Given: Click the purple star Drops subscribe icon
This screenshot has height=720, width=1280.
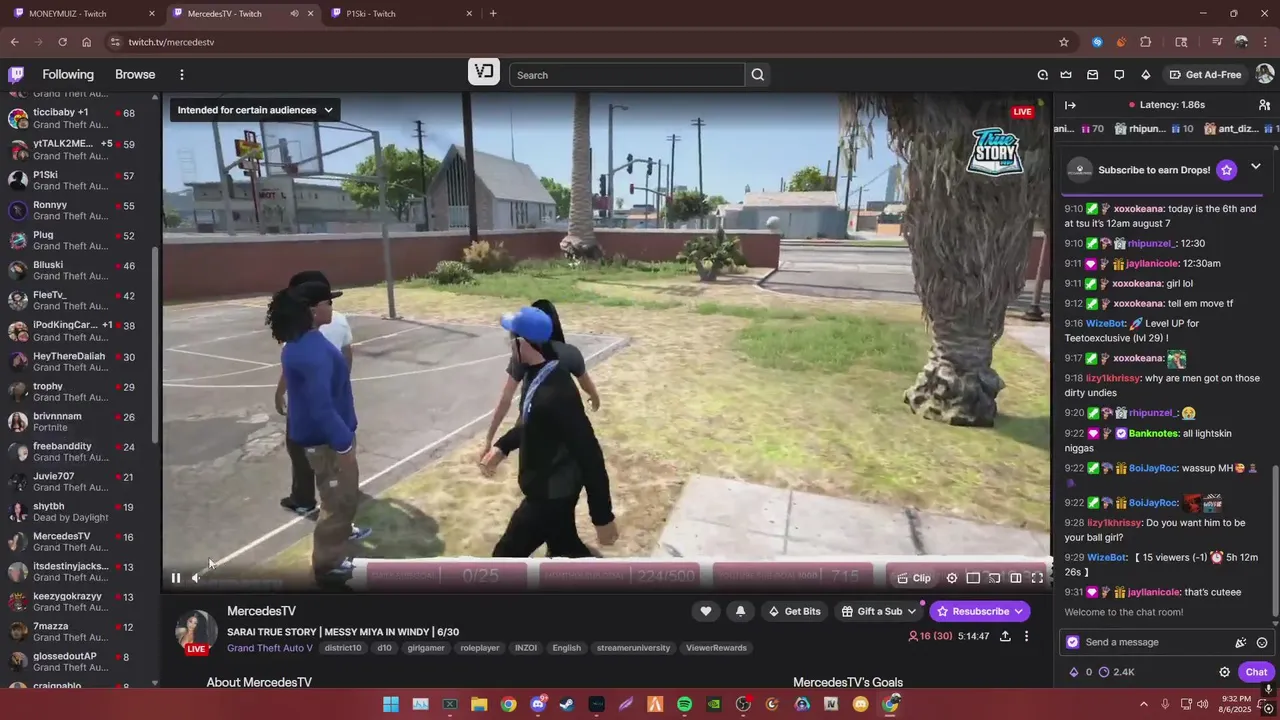Looking at the screenshot, I should pos(1227,170).
